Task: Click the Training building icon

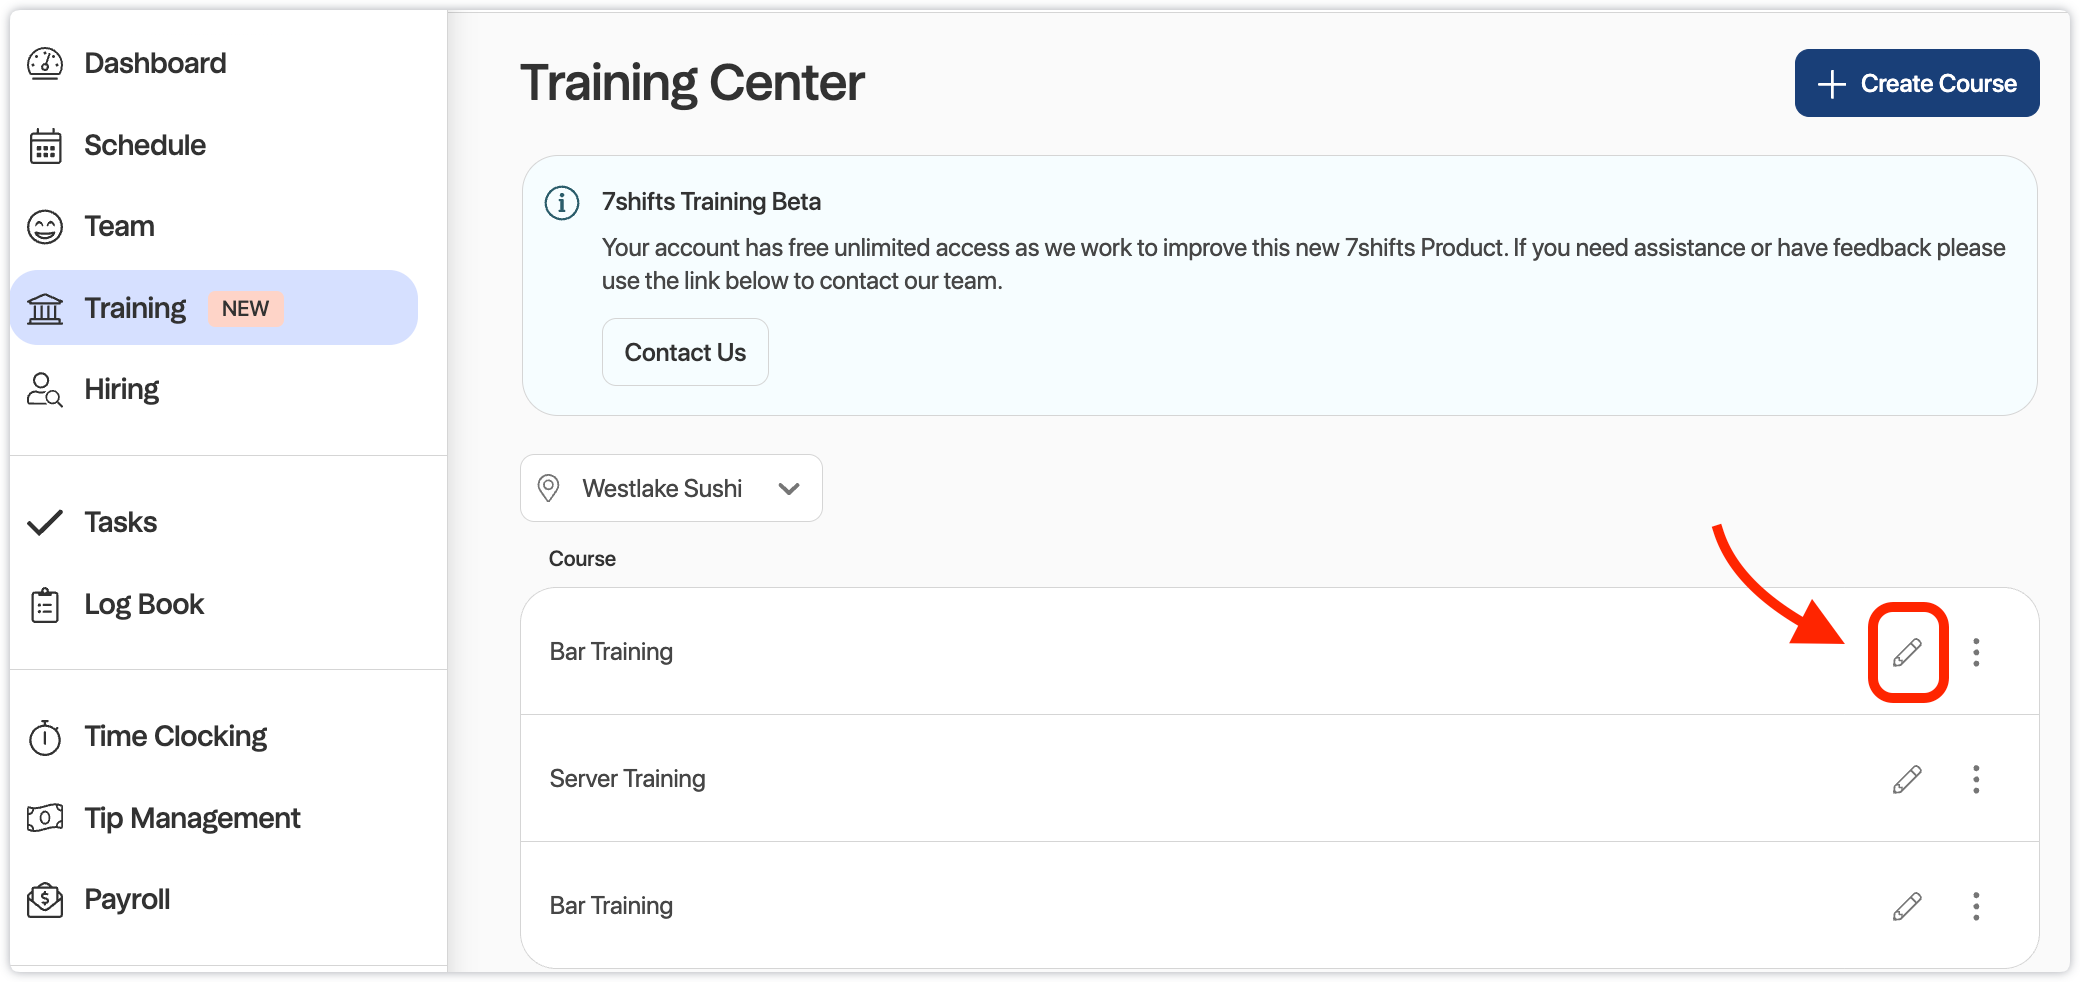Action: tap(45, 308)
